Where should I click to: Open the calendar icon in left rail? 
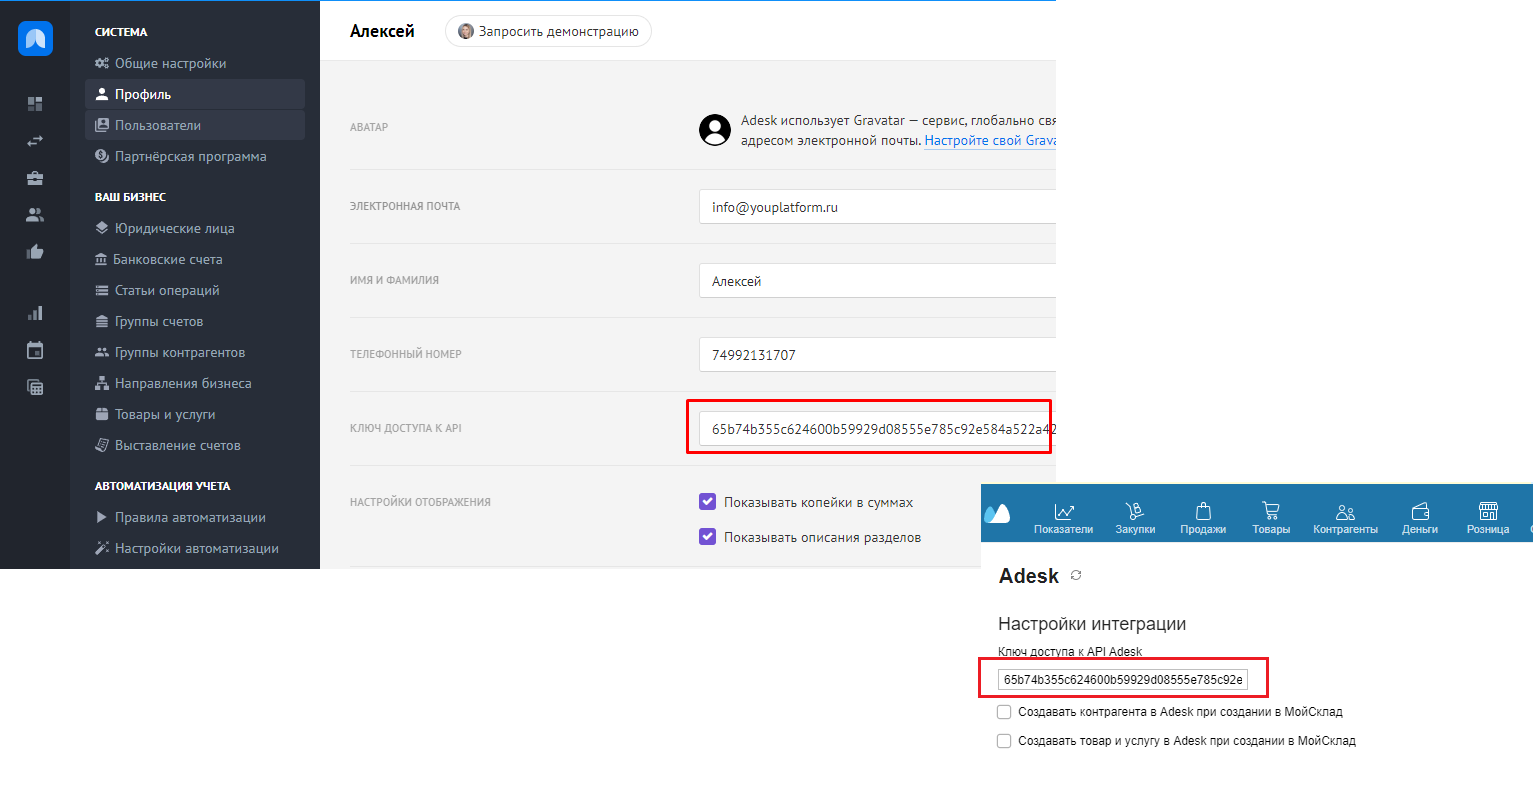point(35,350)
